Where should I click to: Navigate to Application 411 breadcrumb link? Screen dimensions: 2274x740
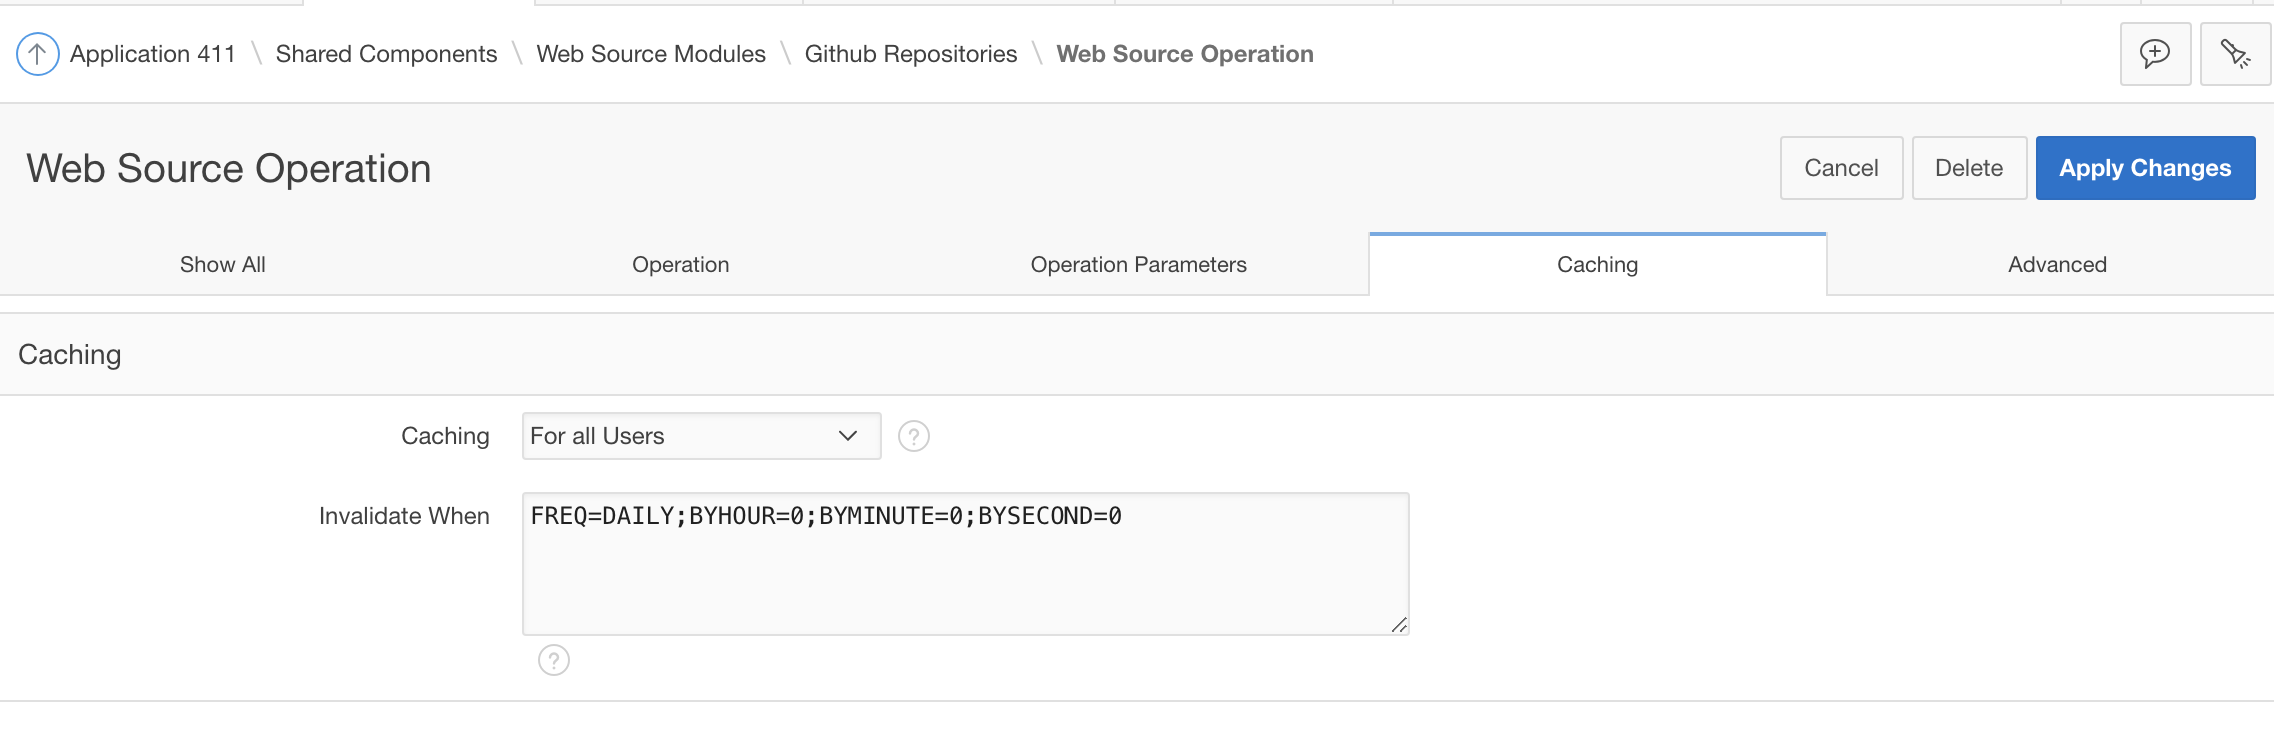153,54
